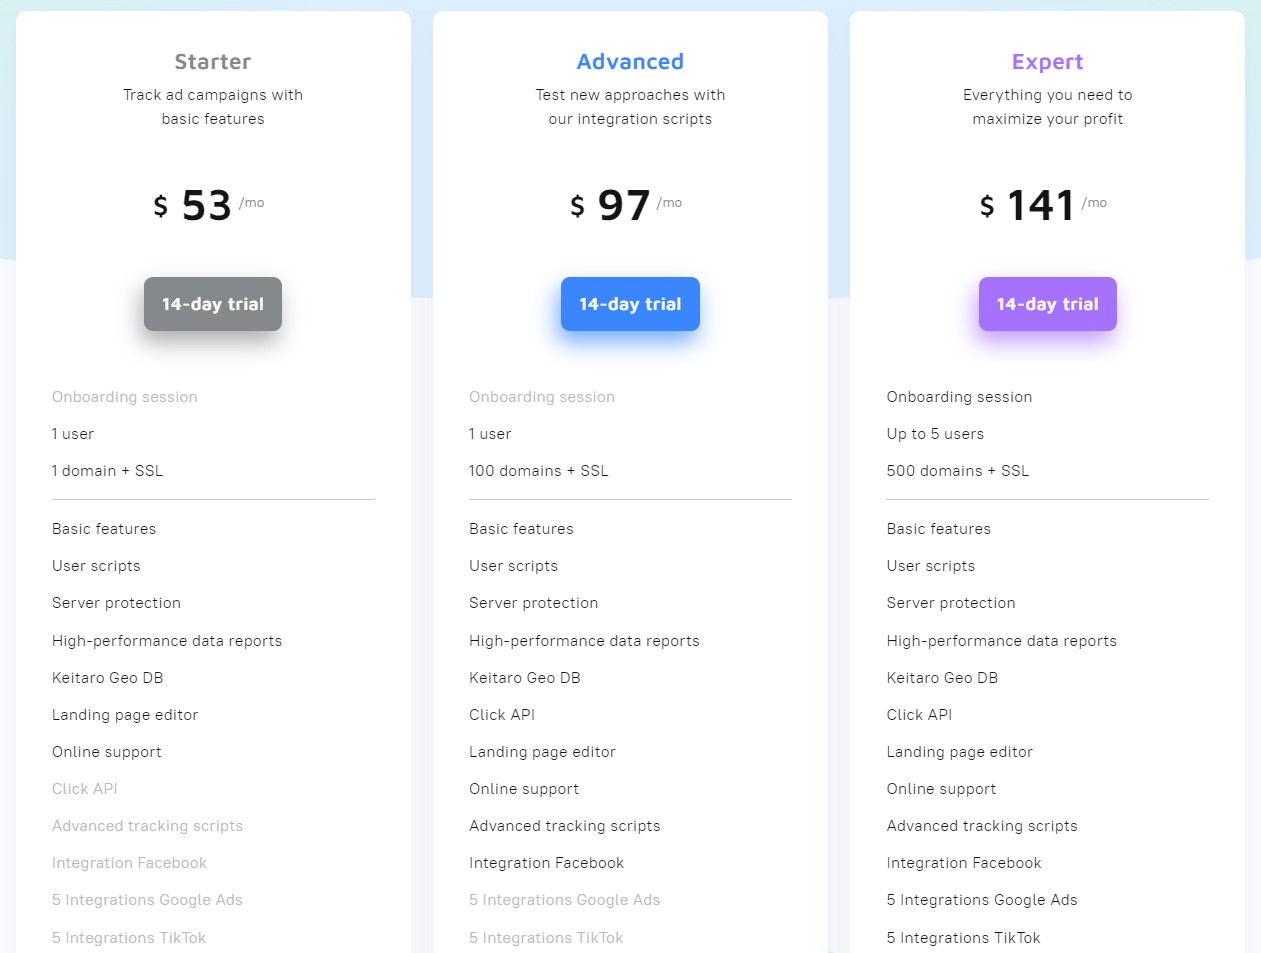Start the Expert plan 14-day trial
This screenshot has width=1261, height=953.
(1047, 304)
